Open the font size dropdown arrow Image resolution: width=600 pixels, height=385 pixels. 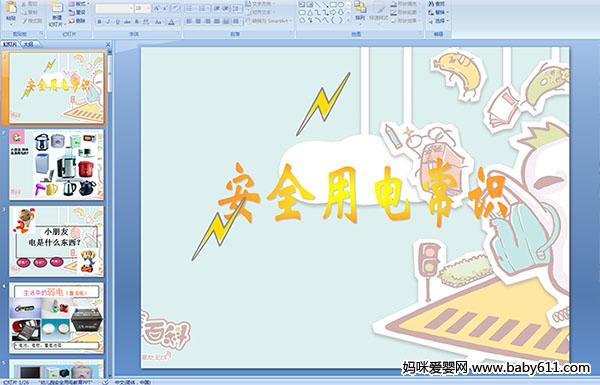coord(148,8)
